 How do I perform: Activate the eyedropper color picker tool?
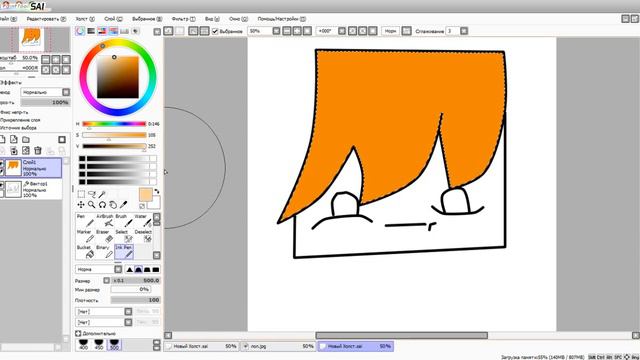coord(123,204)
